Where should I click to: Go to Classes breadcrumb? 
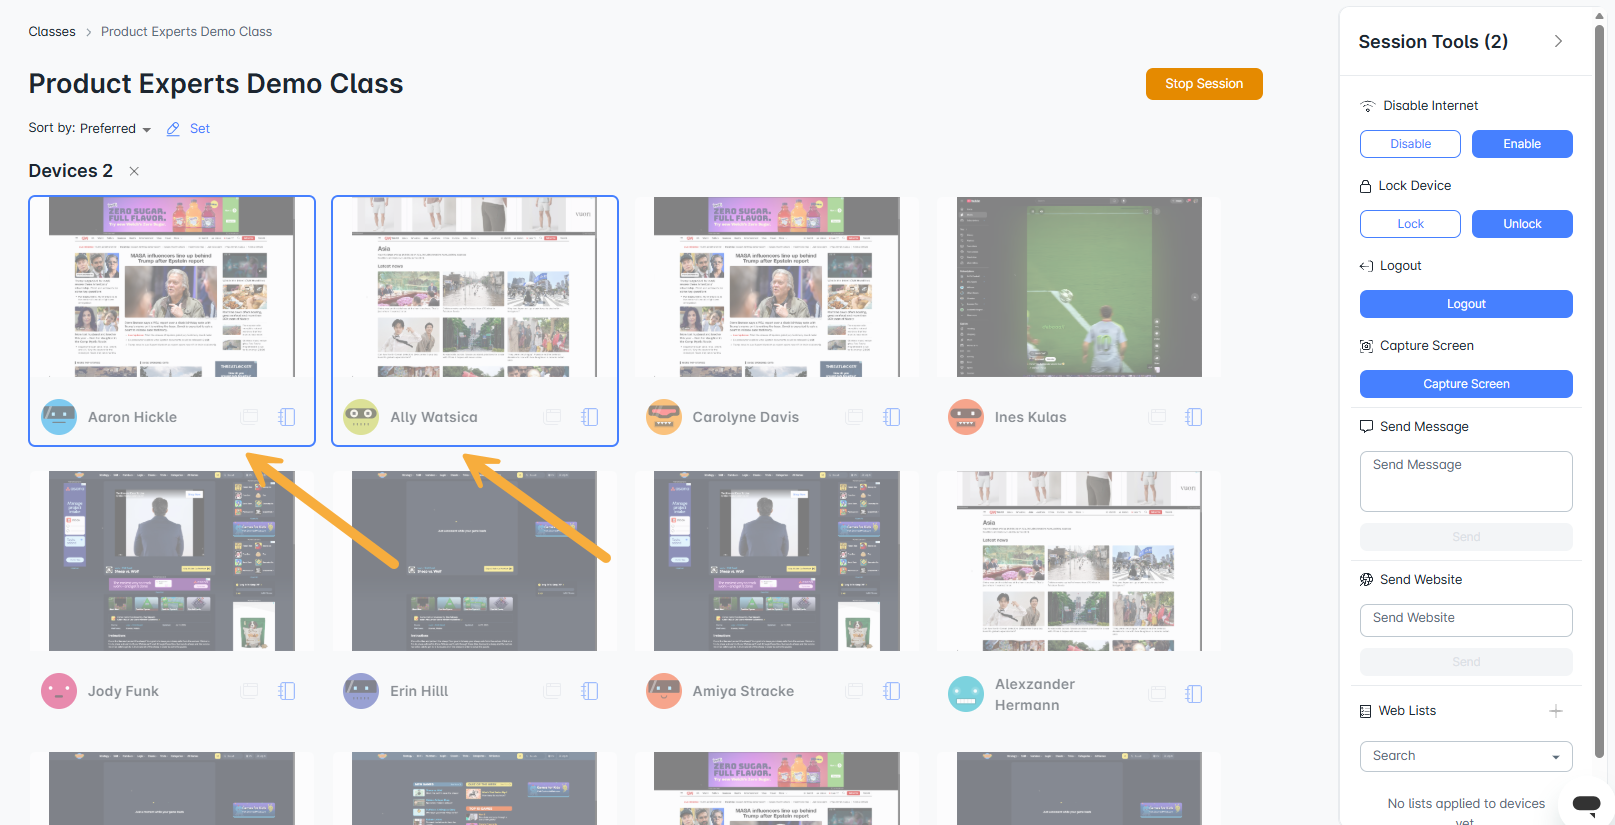(52, 32)
